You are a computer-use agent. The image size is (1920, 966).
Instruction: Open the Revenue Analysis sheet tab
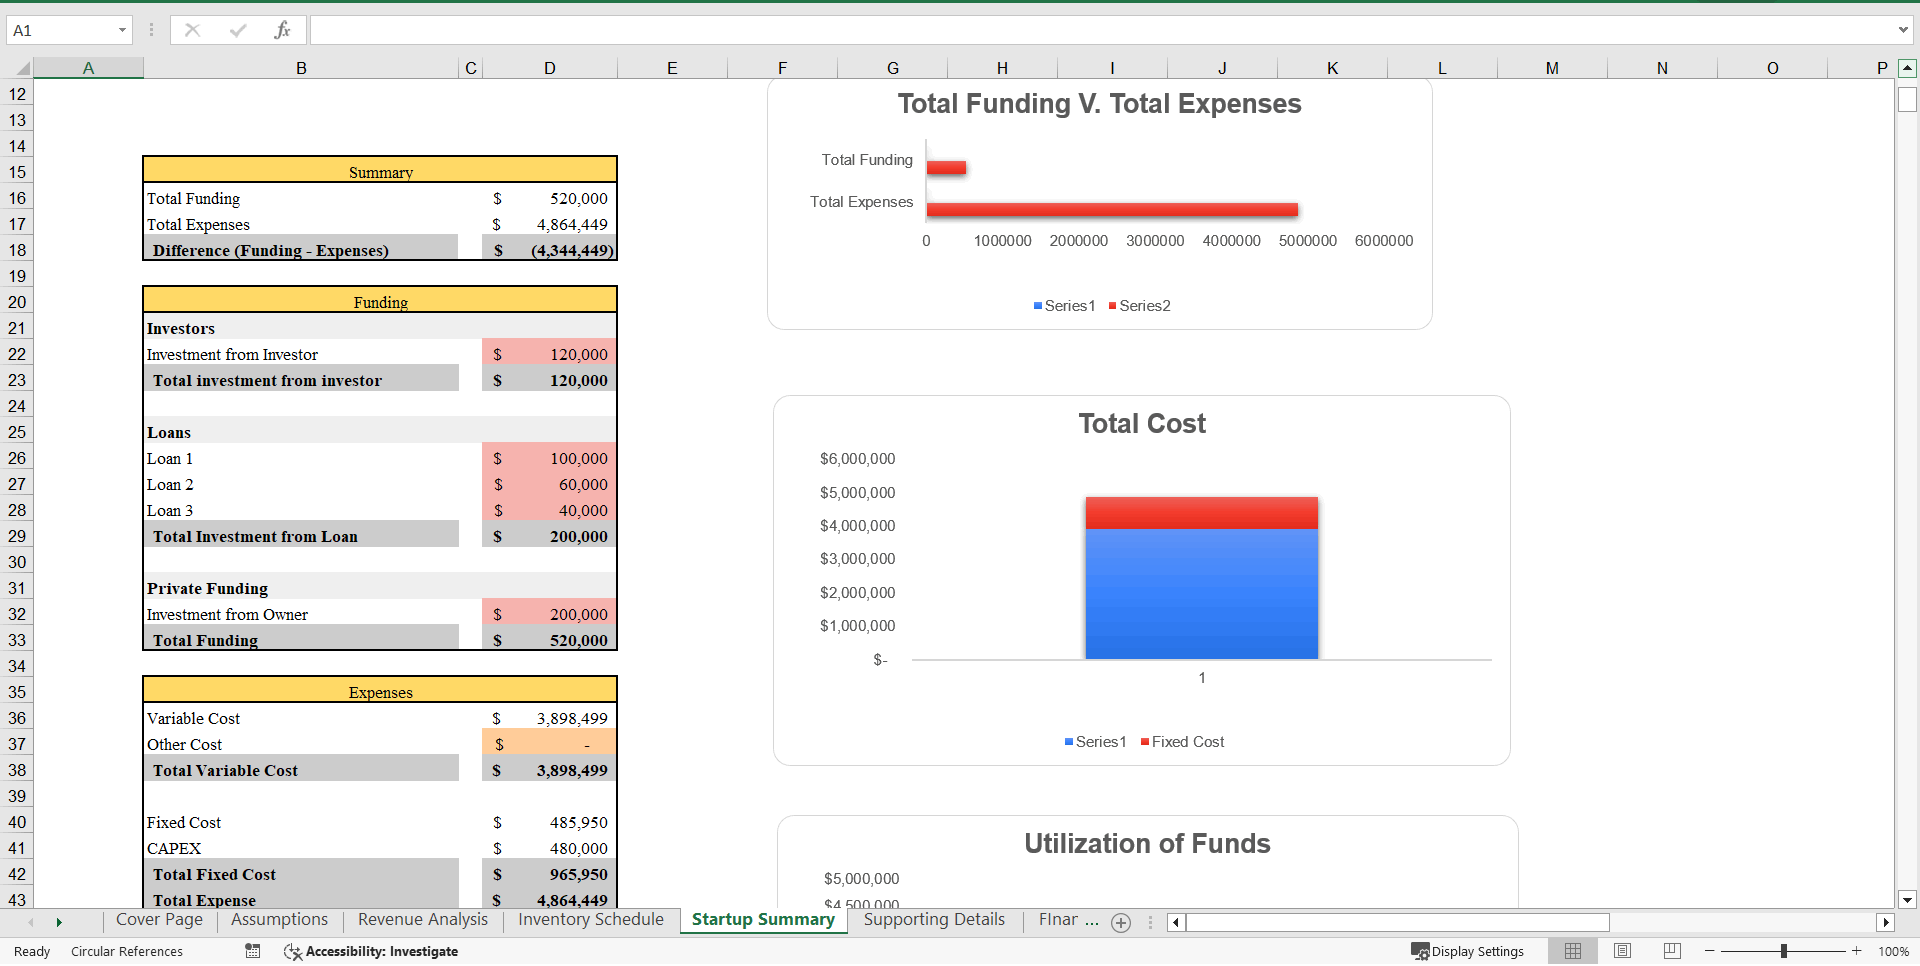(x=423, y=920)
